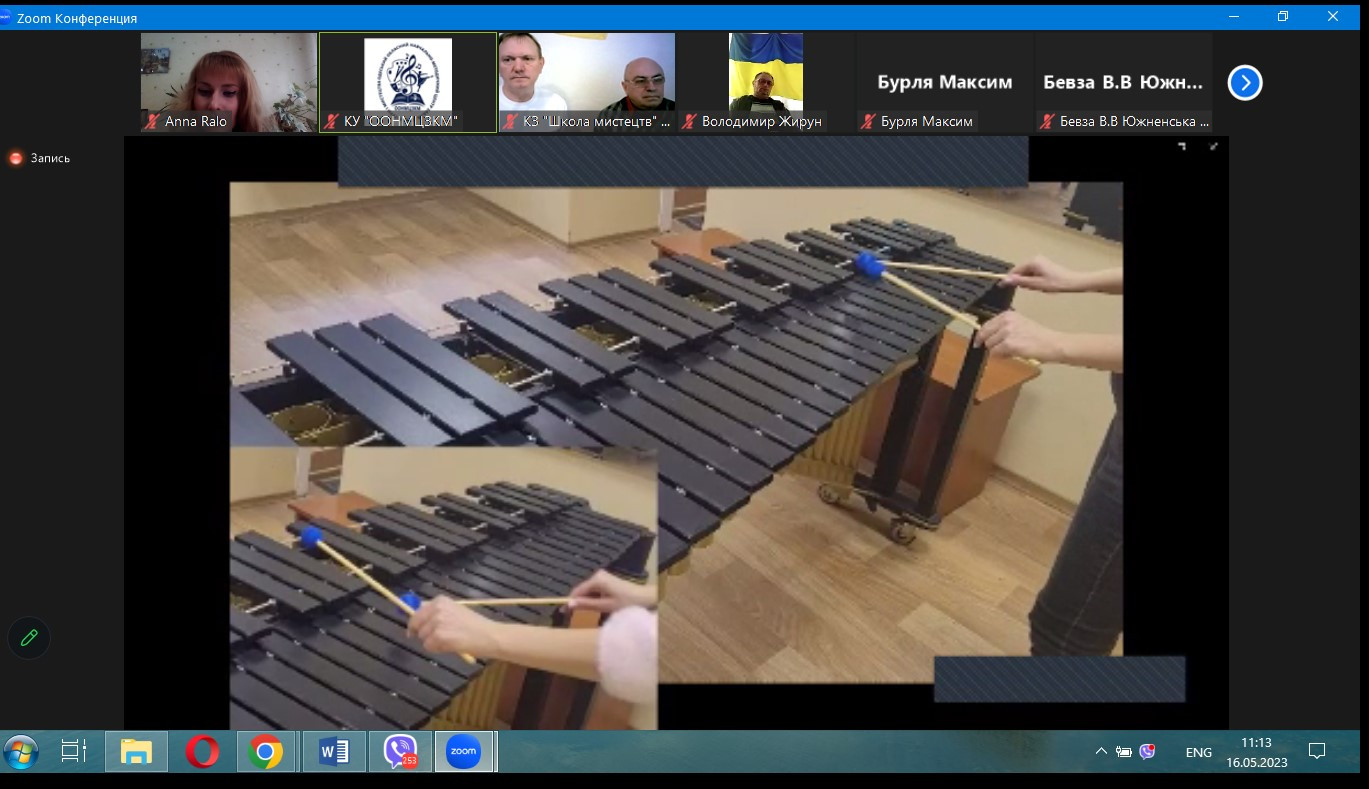
Task: Open the Windows Start menu
Action: (x=21, y=751)
